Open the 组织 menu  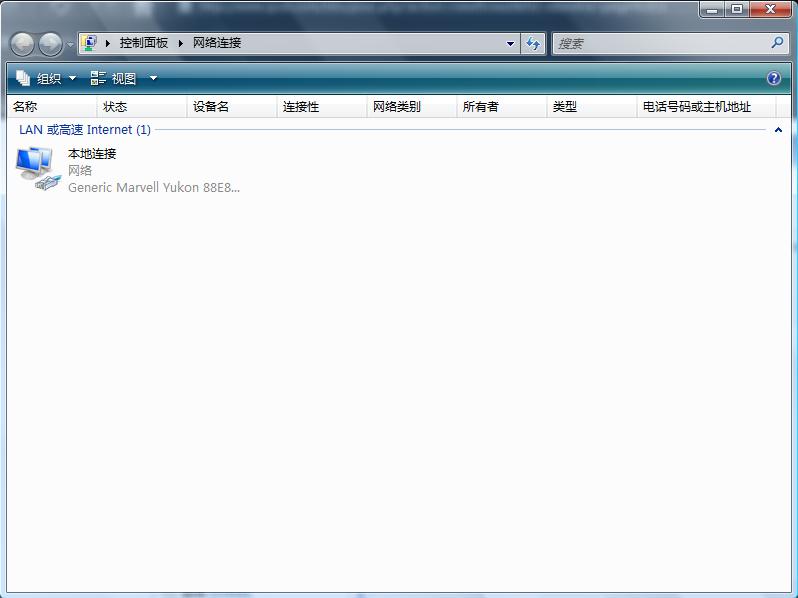(x=46, y=78)
